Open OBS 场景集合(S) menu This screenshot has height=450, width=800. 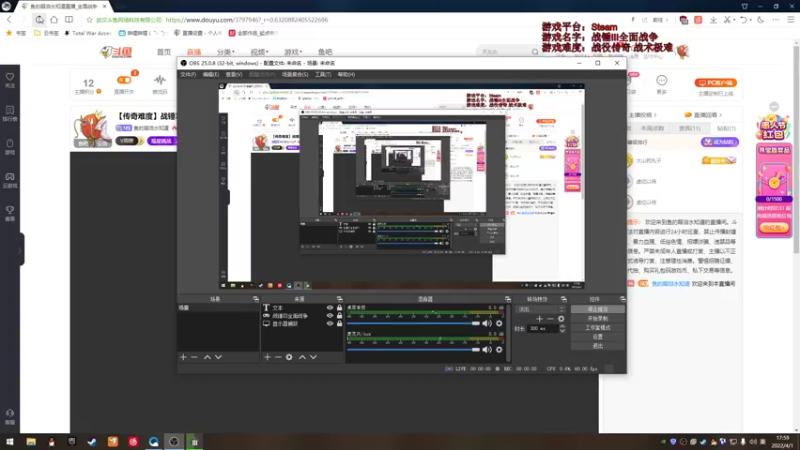(295, 74)
